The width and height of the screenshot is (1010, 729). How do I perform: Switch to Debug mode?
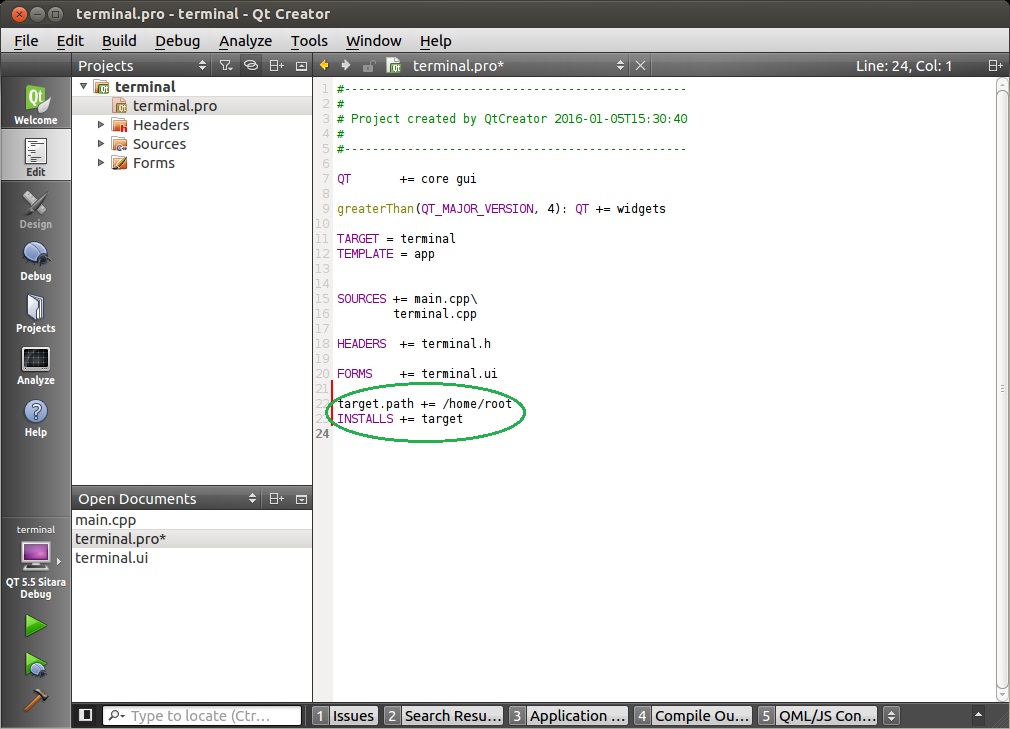tap(35, 261)
